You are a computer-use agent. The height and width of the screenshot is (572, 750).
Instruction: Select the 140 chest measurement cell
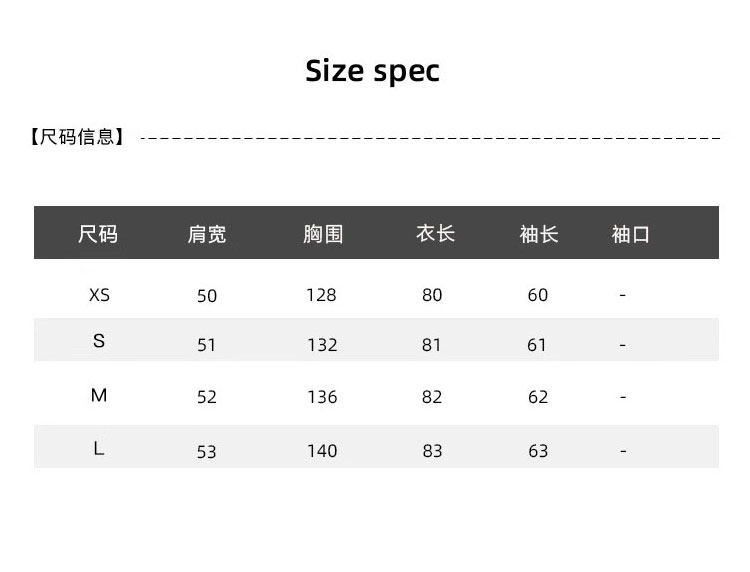coord(322,451)
